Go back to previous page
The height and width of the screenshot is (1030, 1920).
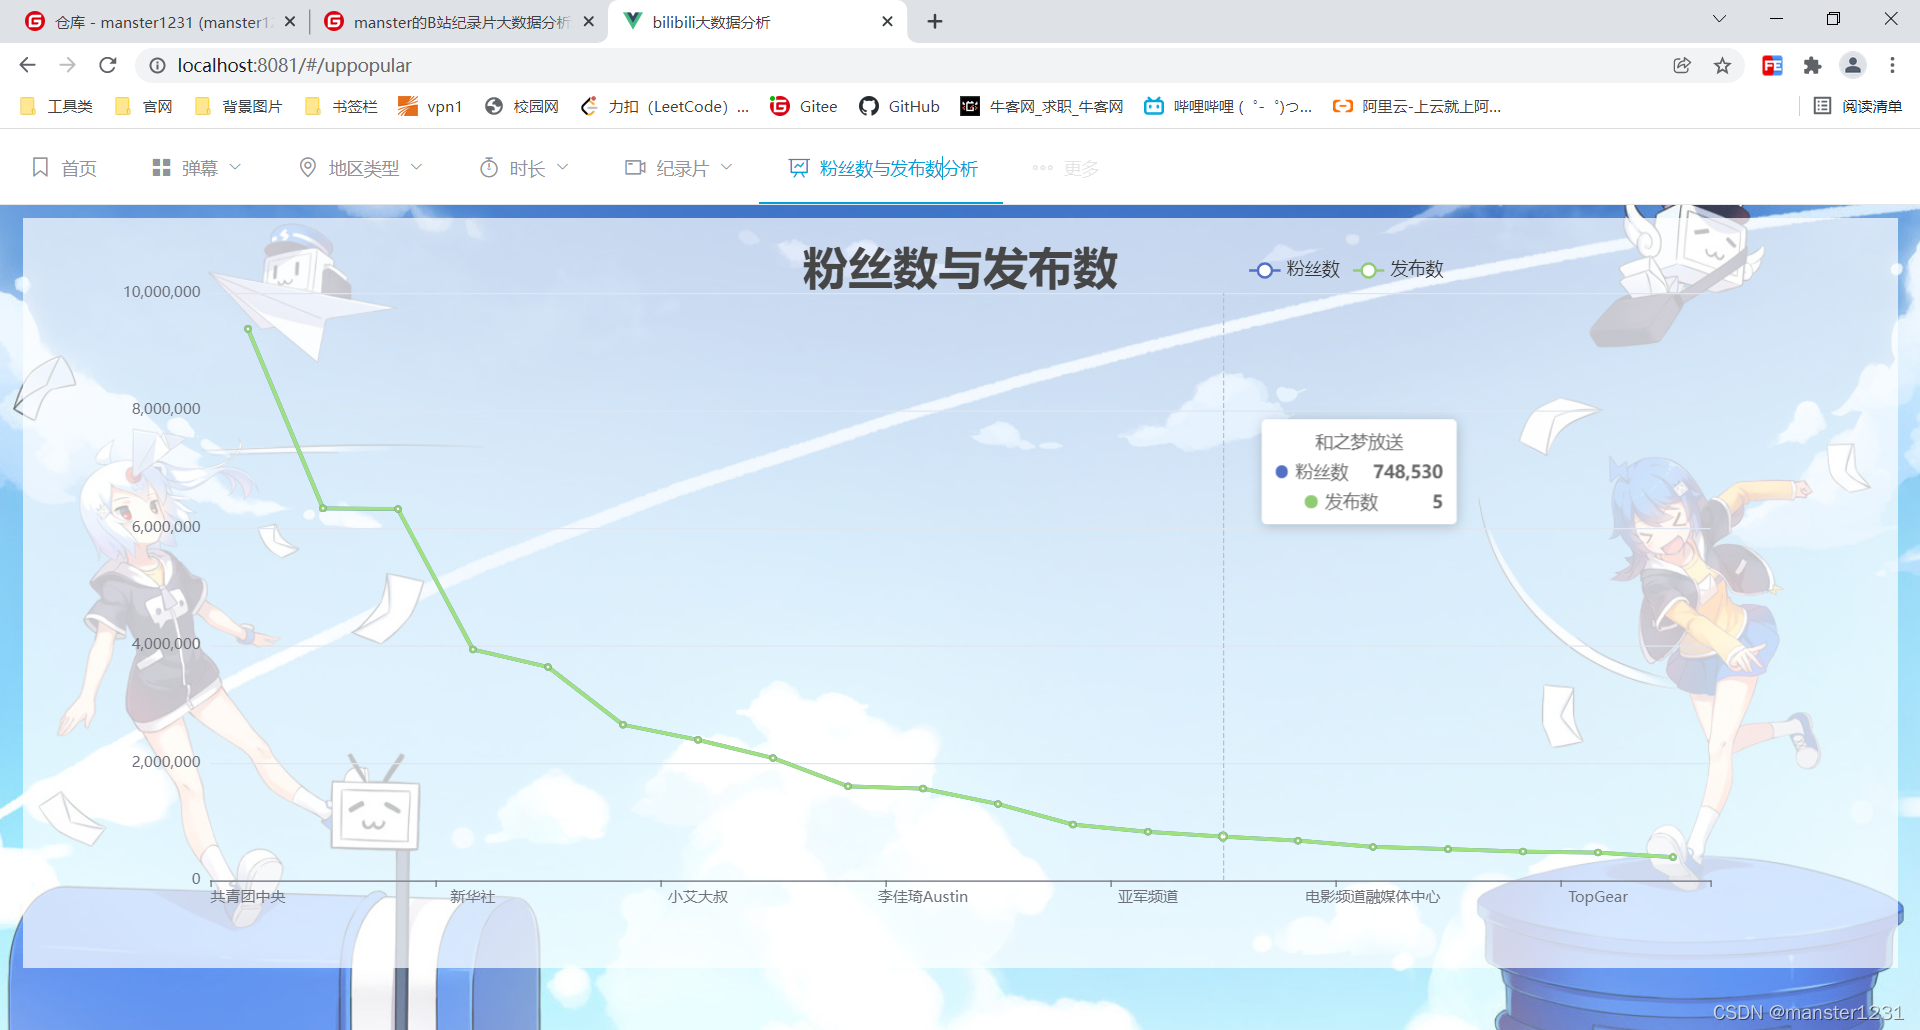click(27, 65)
